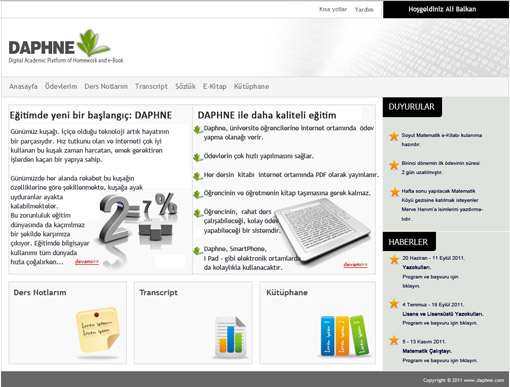The image size is (510, 387).
Task: Select Kütüphane in the navigation bar
Action: pyautogui.click(x=251, y=86)
